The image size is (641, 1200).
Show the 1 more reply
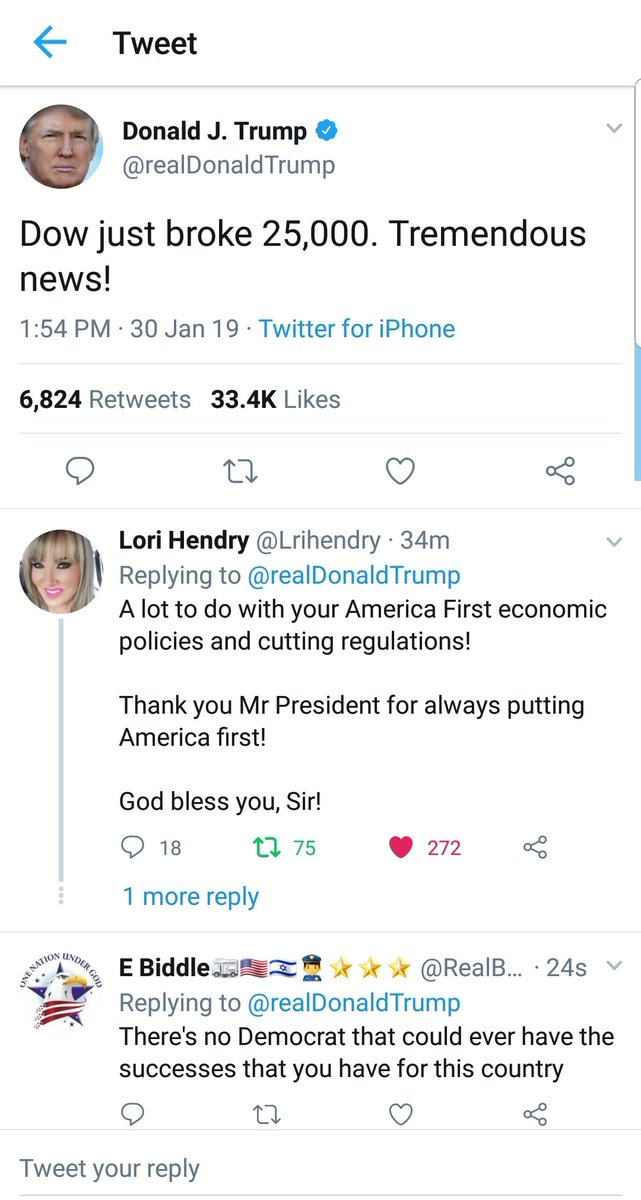(190, 897)
